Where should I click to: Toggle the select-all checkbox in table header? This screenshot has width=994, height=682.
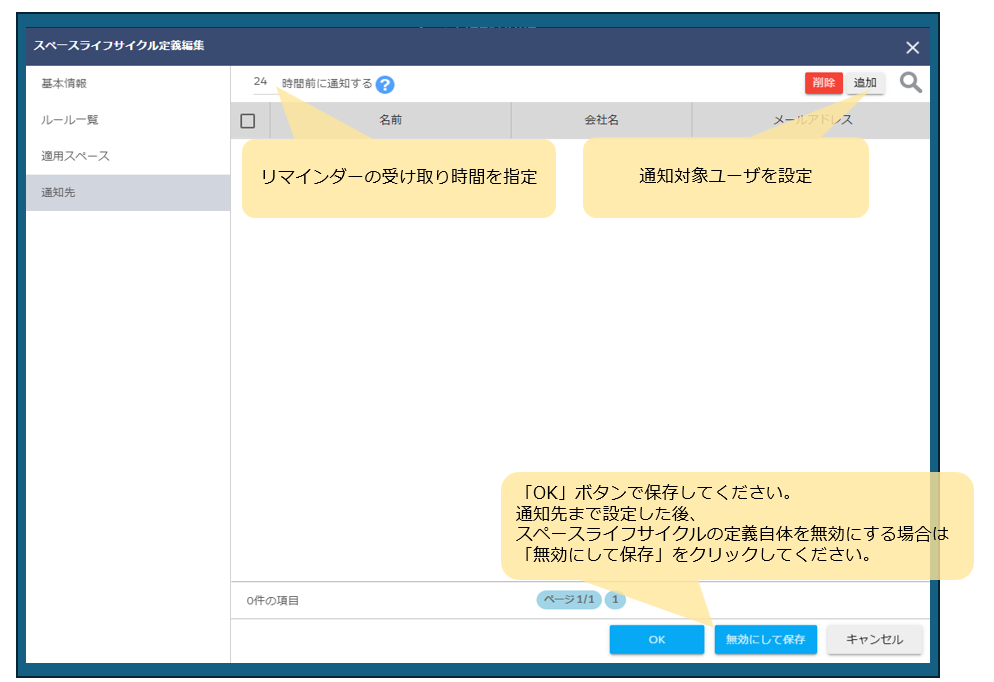tap(248, 121)
